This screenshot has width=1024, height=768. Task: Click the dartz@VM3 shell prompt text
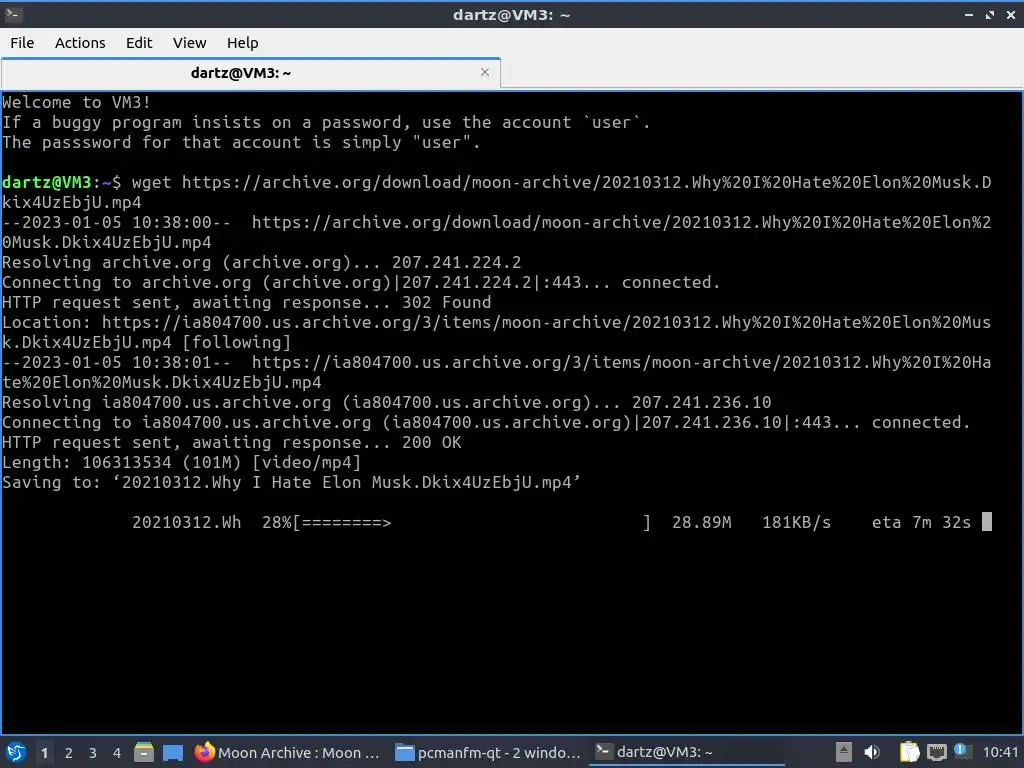pos(61,182)
